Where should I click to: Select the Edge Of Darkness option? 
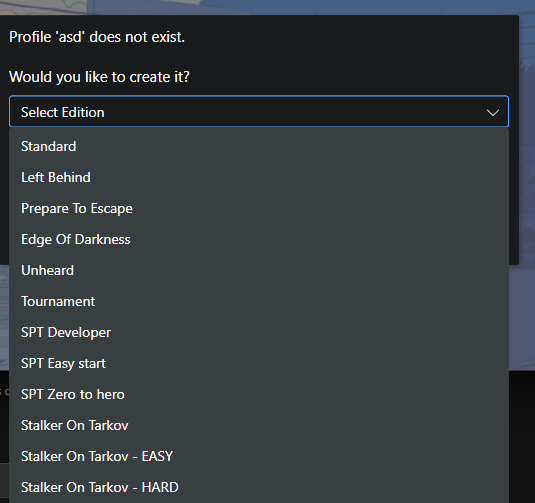[259, 240]
